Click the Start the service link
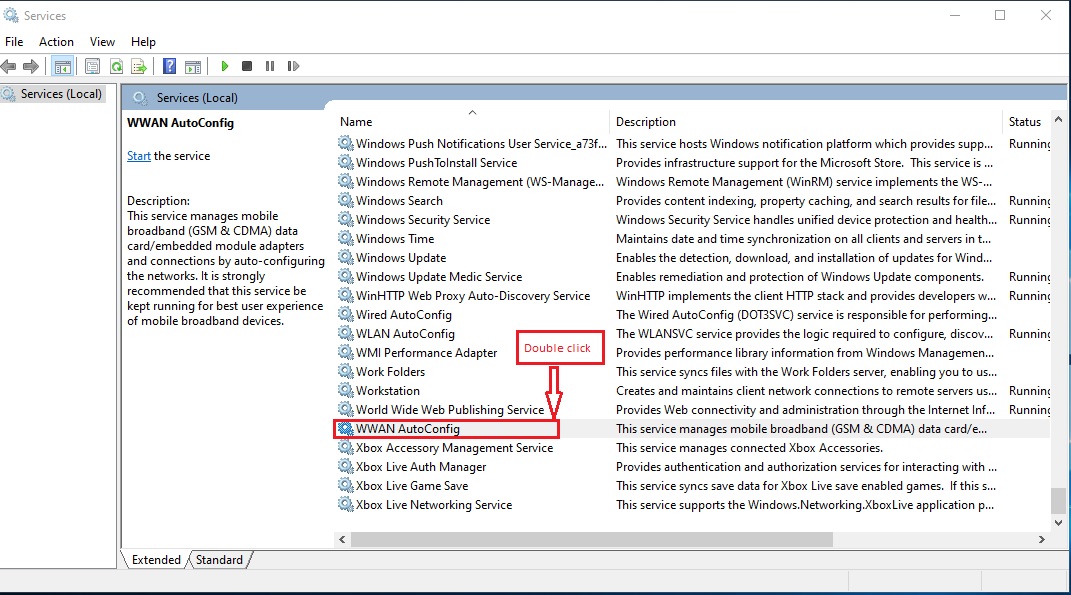This screenshot has width=1071, height=595. [x=139, y=156]
